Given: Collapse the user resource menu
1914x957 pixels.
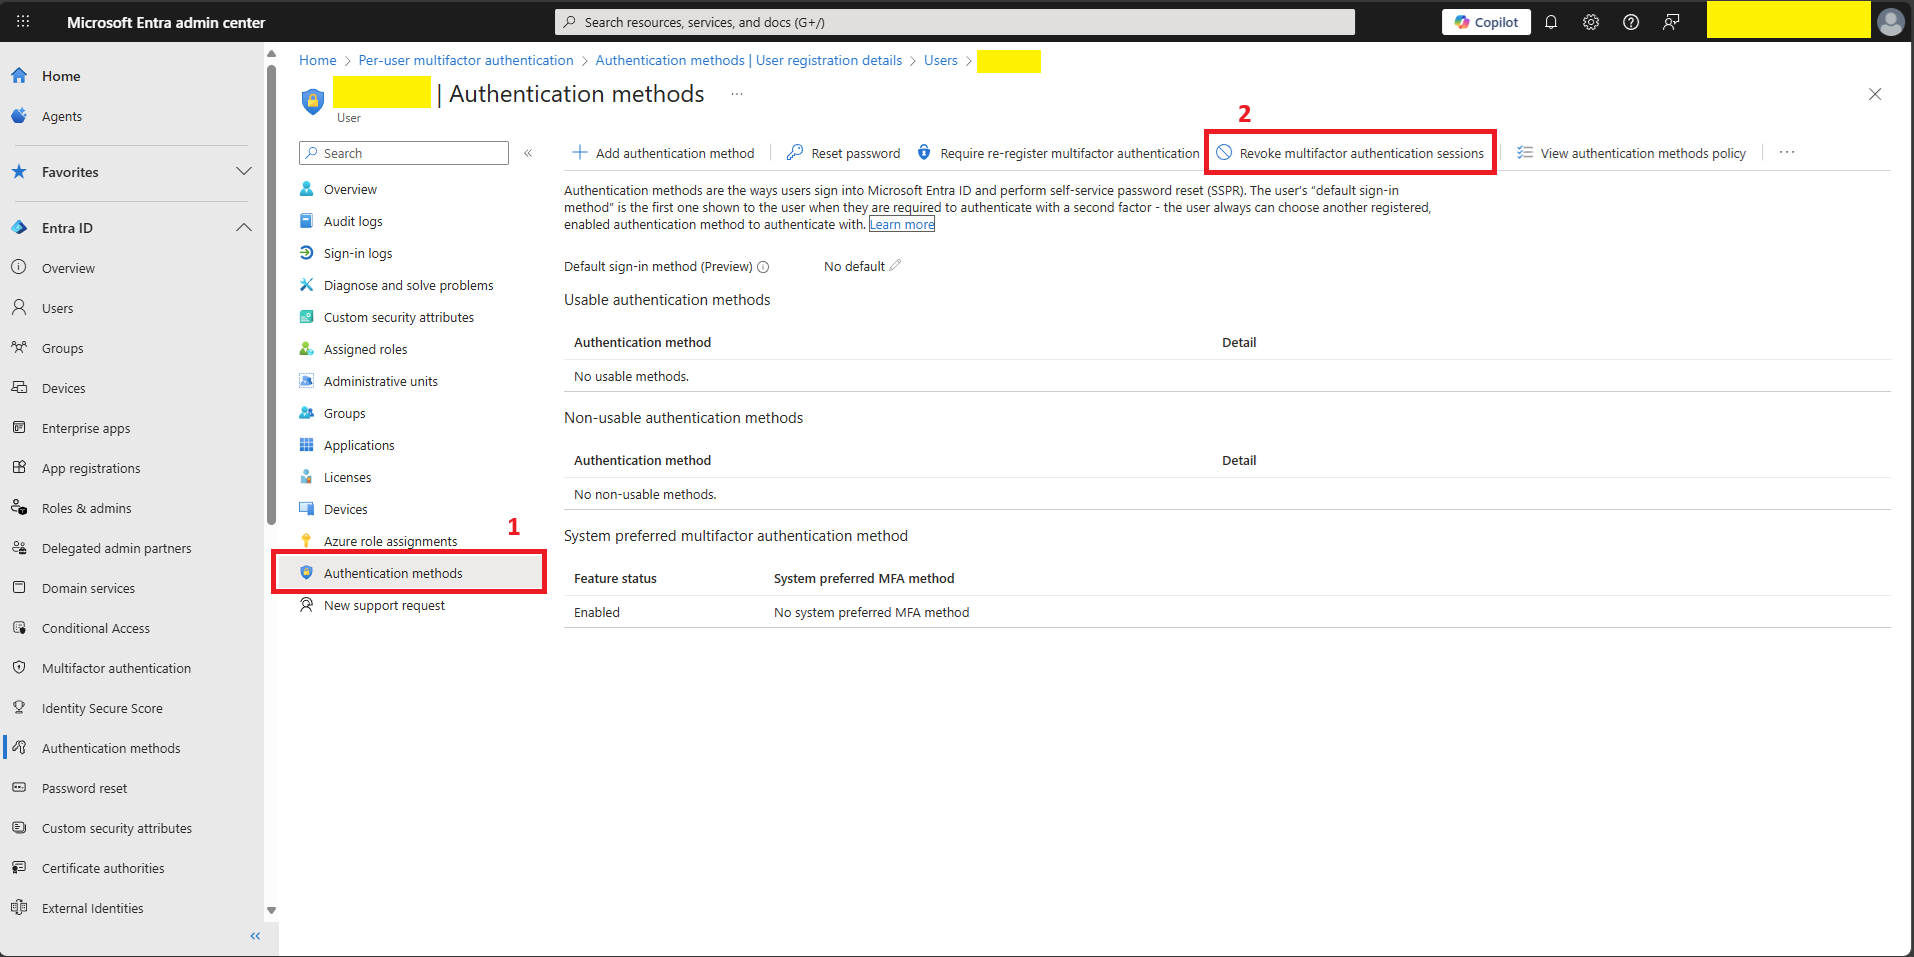Looking at the screenshot, I should pos(528,153).
